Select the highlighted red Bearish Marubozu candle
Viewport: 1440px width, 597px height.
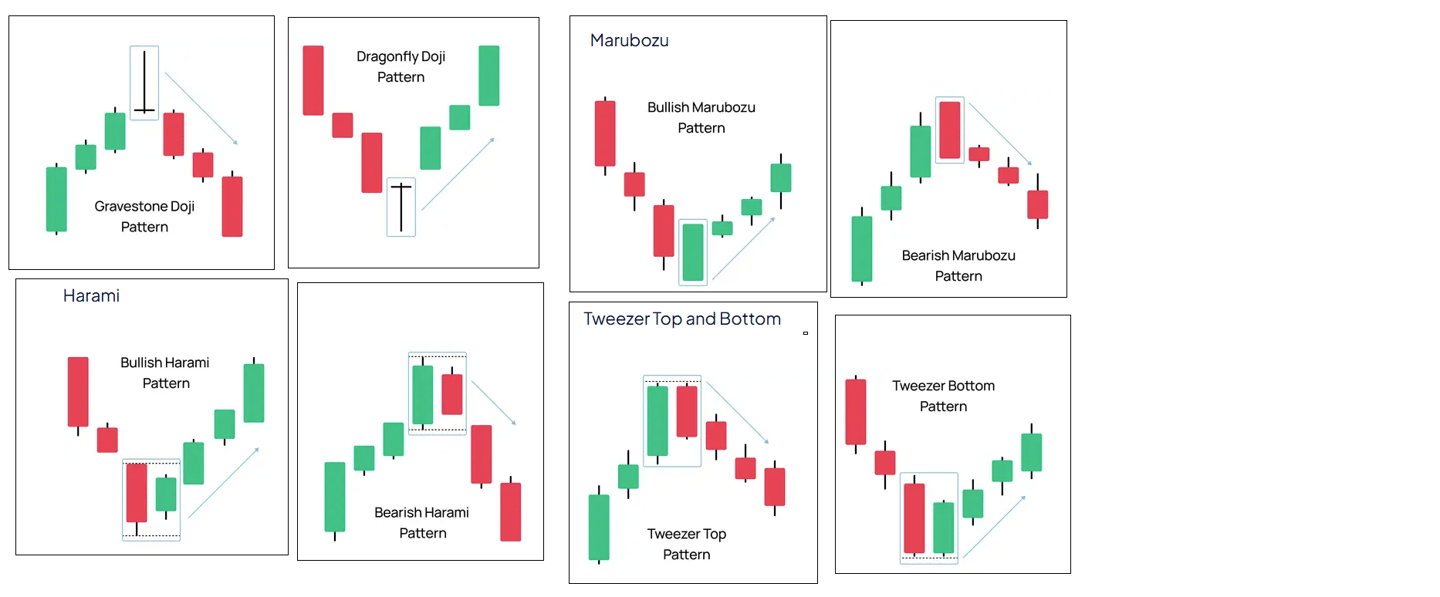pyautogui.click(x=950, y=130)
